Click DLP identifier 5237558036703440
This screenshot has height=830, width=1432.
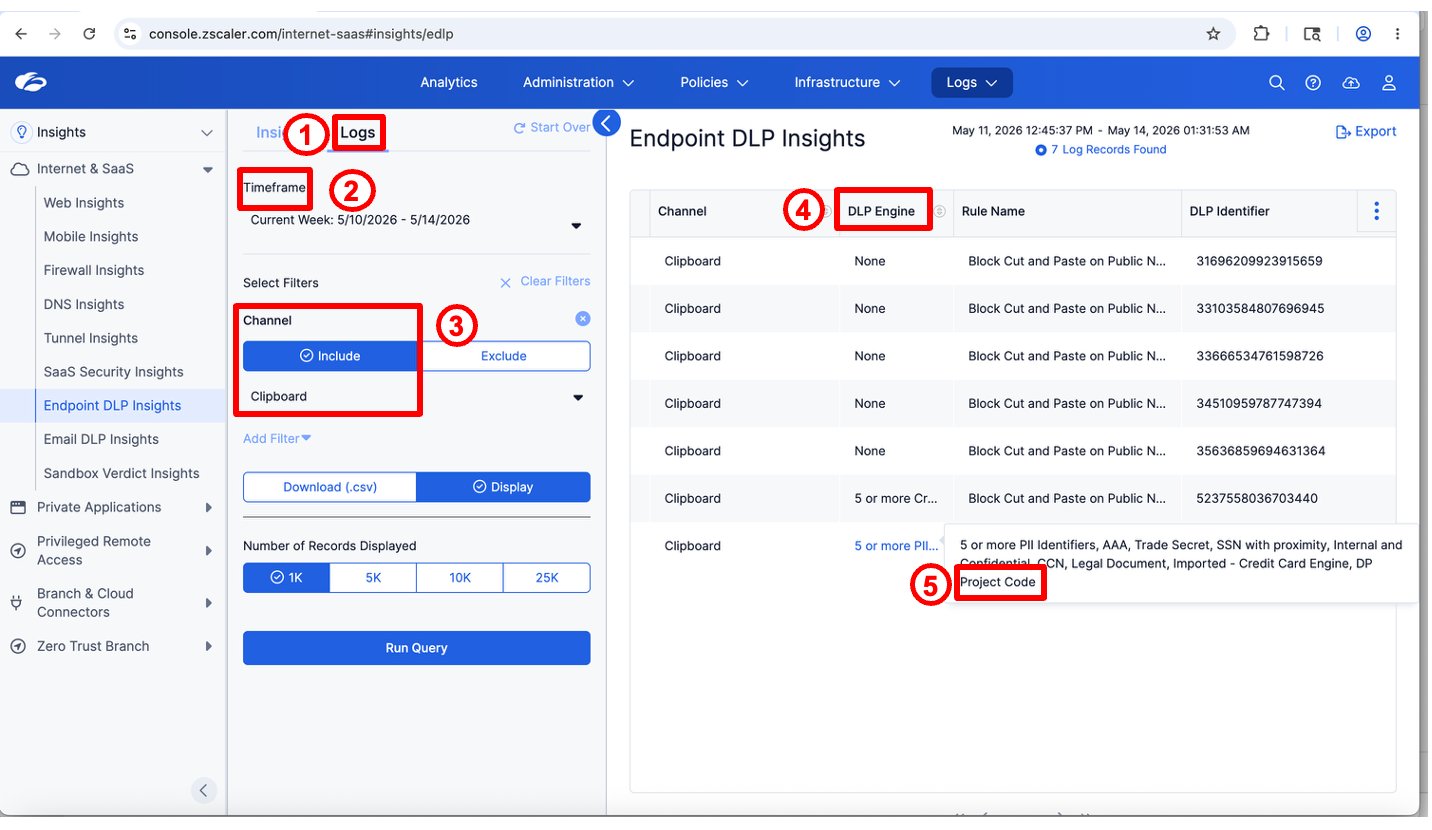coord(1256,498)
